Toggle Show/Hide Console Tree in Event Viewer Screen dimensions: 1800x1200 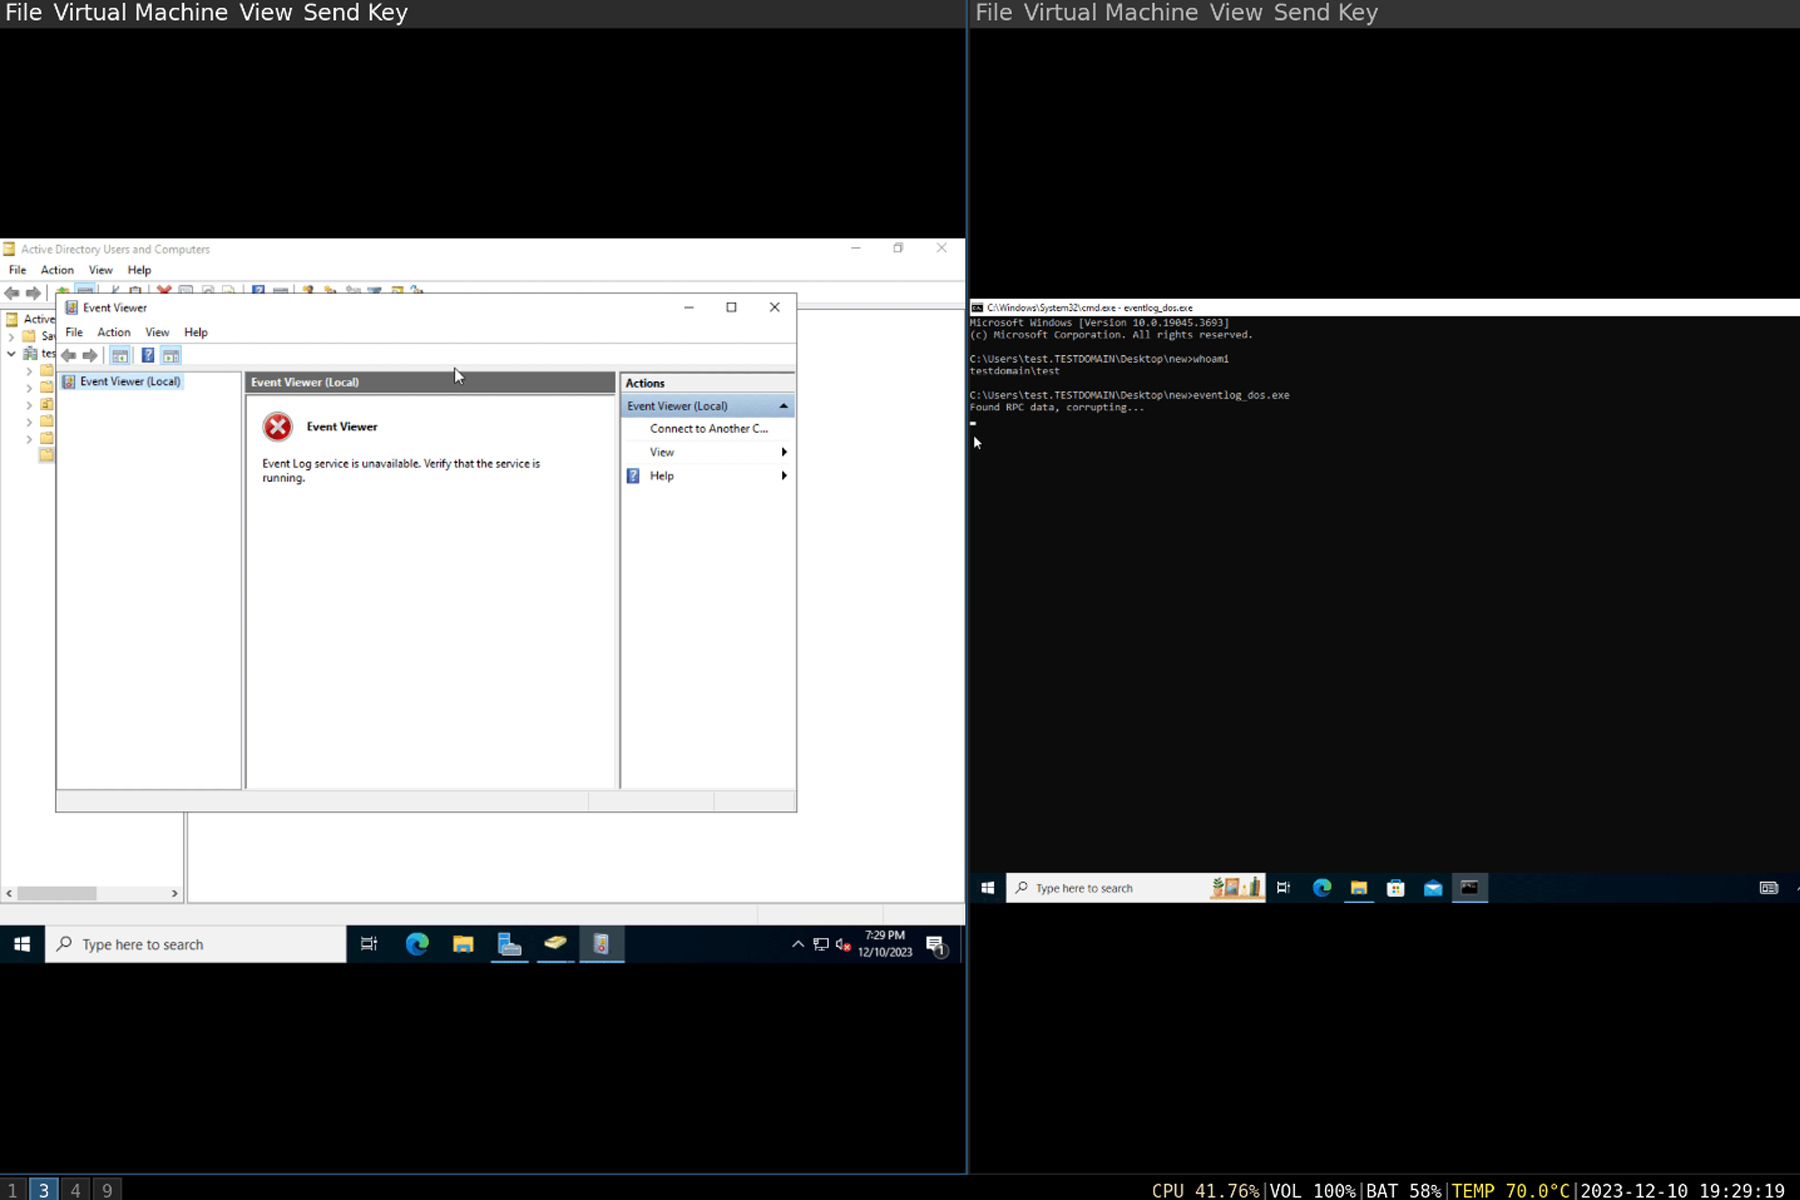[x=120, y=356]
